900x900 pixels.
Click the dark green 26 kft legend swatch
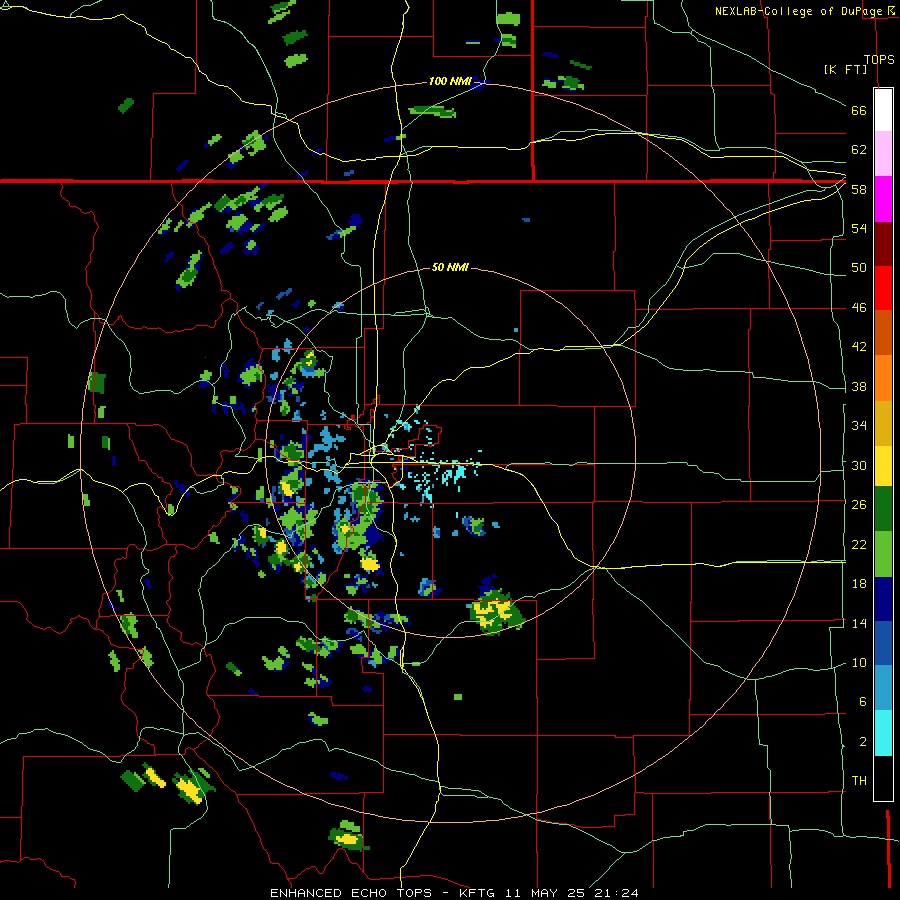[x=883, y=509]
